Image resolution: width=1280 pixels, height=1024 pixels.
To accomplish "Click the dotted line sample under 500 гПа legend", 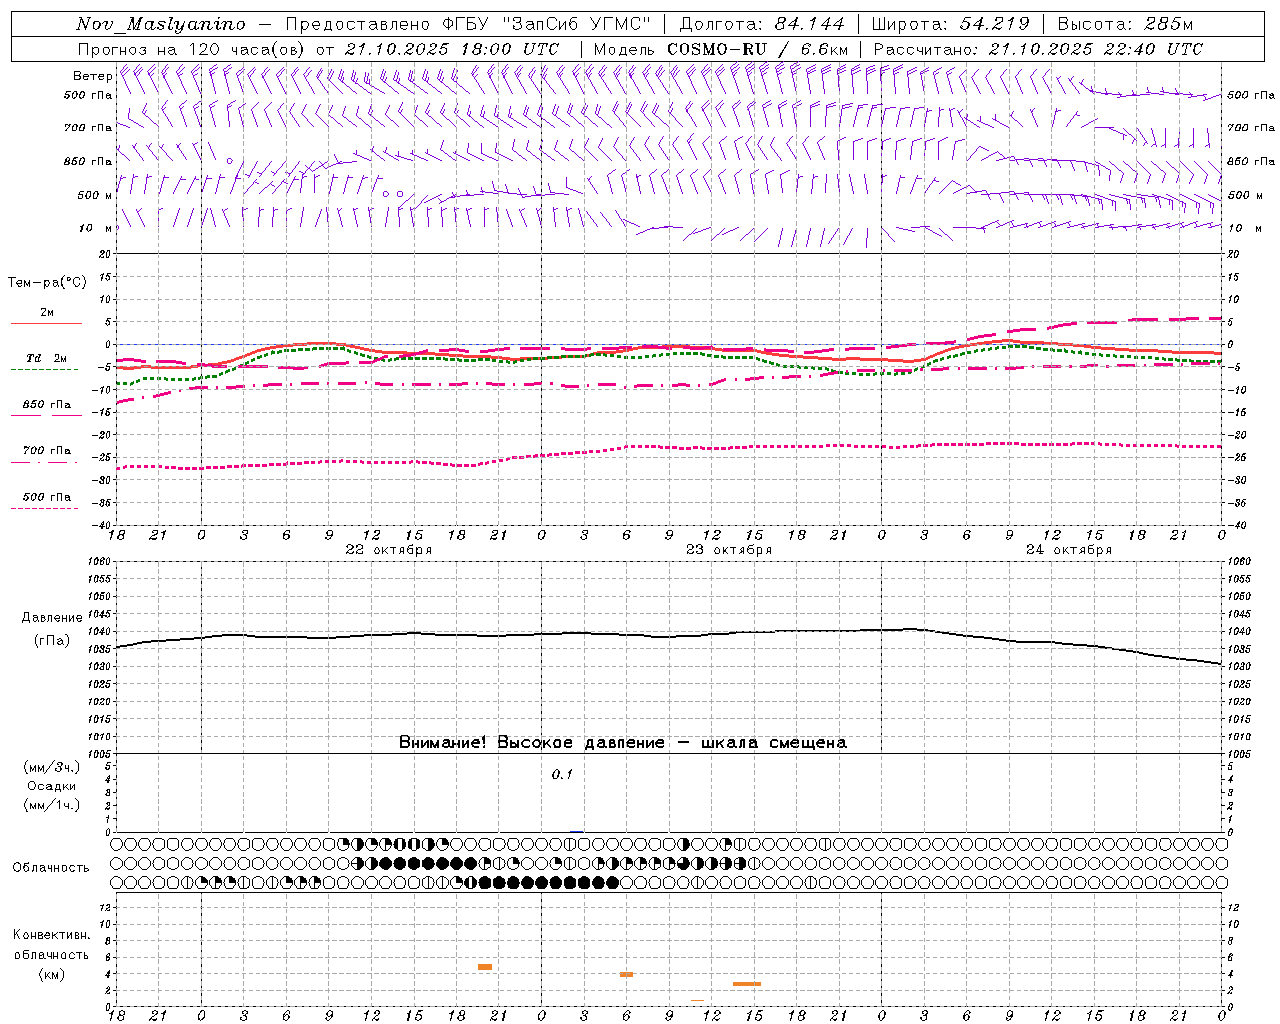I will (45, 508).
